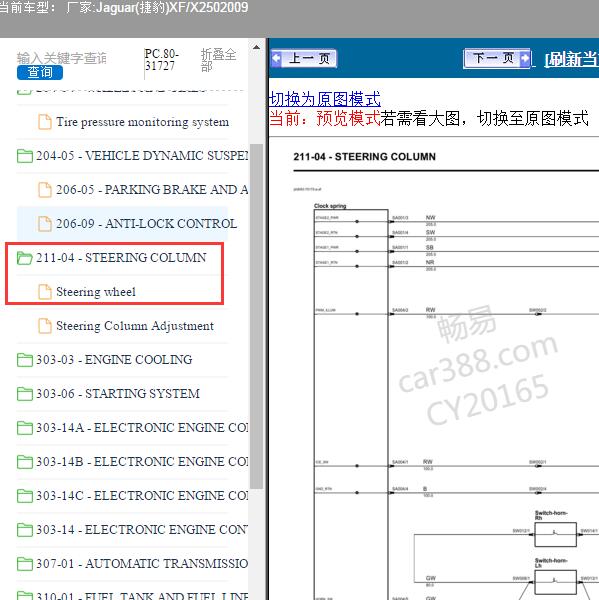The width and height of the screenshot is (599, 600).
Task: Click the sidebar vertical scrollbar thumb
Action: tap(256, 316)
